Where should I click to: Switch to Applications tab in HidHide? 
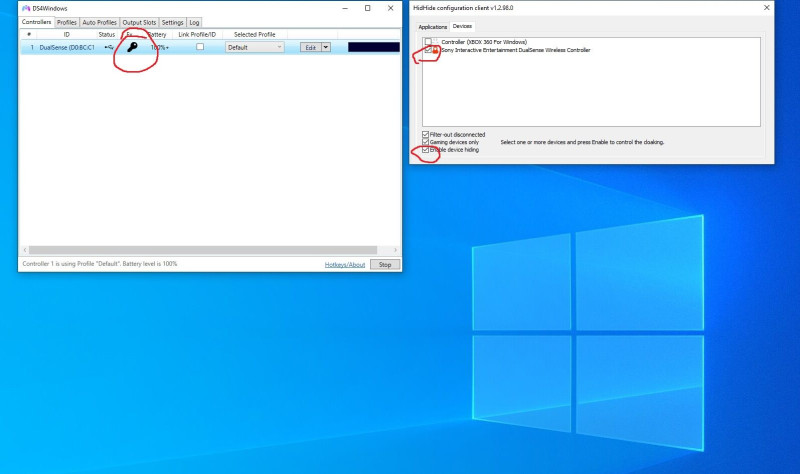pos(433,27)
